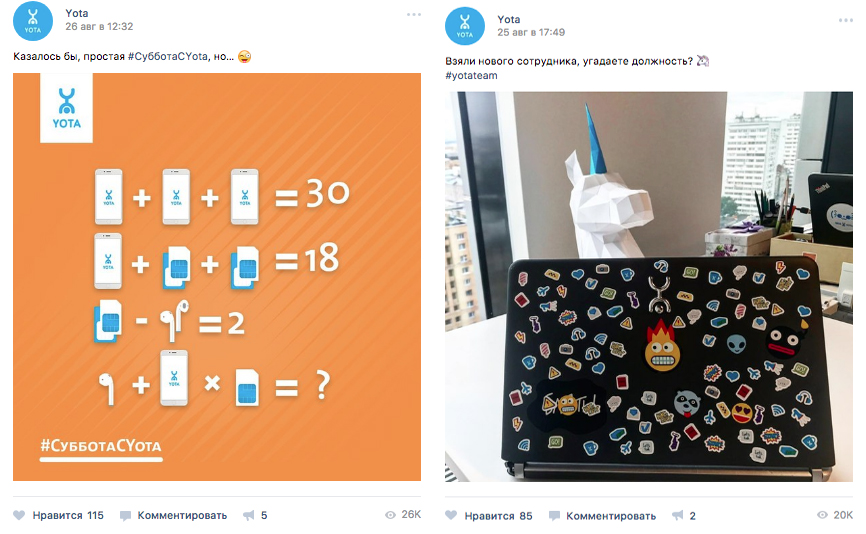Click the 20K views eye icon
866x534 pixels.
(822, 515)
